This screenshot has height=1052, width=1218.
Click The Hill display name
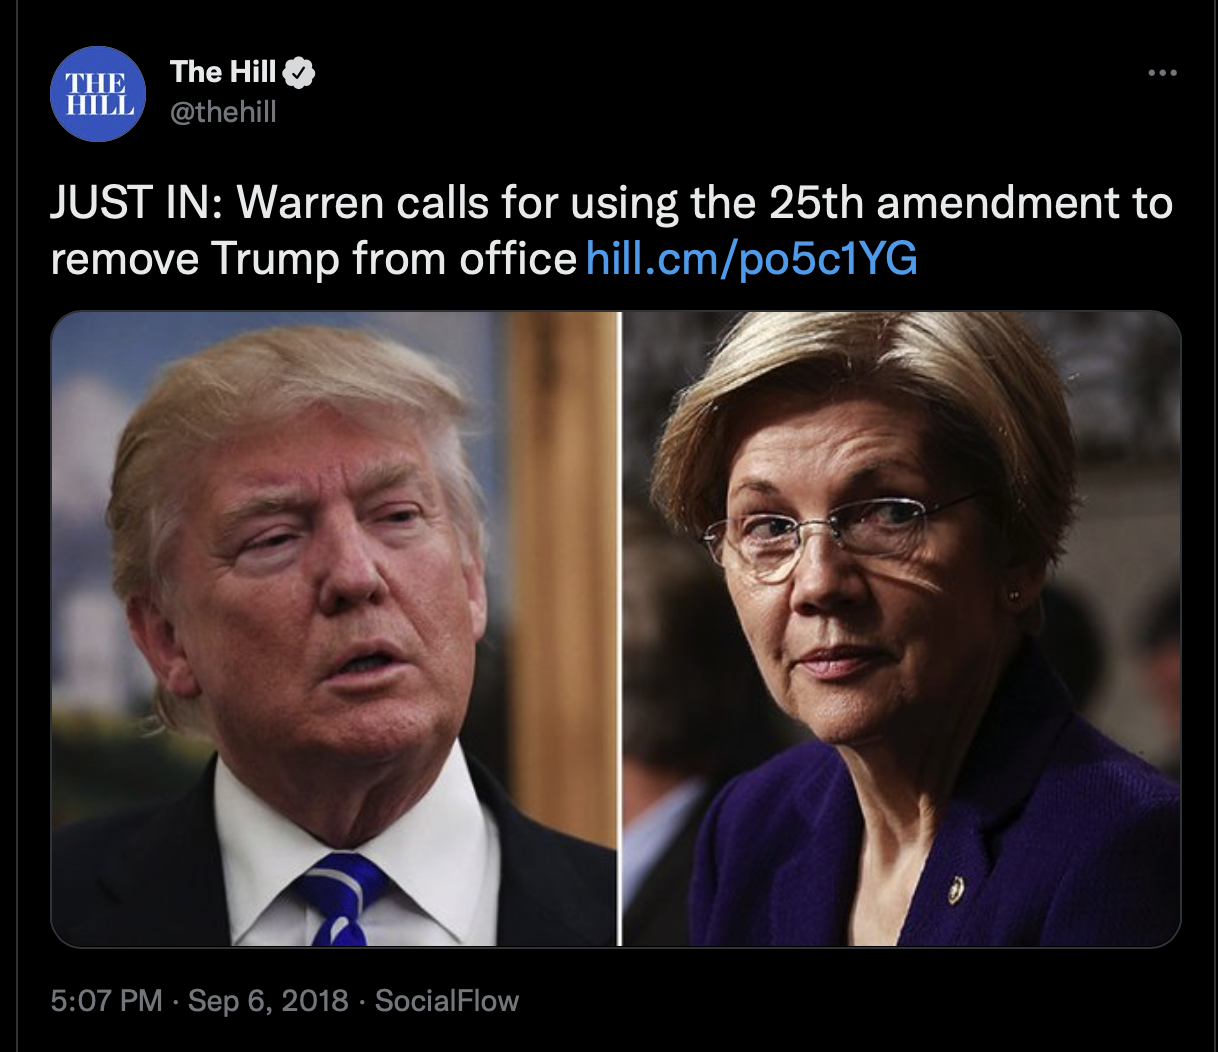(x=223, y=71)
